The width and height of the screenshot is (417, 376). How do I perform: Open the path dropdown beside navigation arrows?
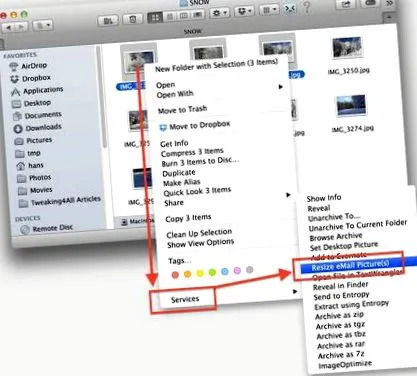pyautogui.click(x=43, y=25)
